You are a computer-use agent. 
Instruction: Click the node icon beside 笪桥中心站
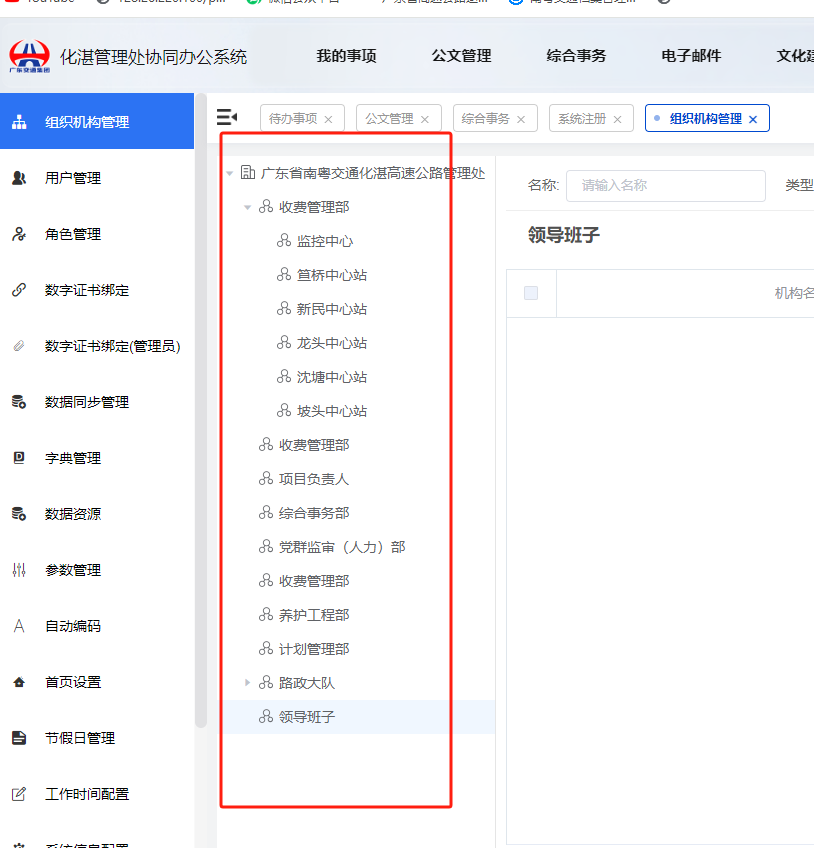click(x=284, y=275)
